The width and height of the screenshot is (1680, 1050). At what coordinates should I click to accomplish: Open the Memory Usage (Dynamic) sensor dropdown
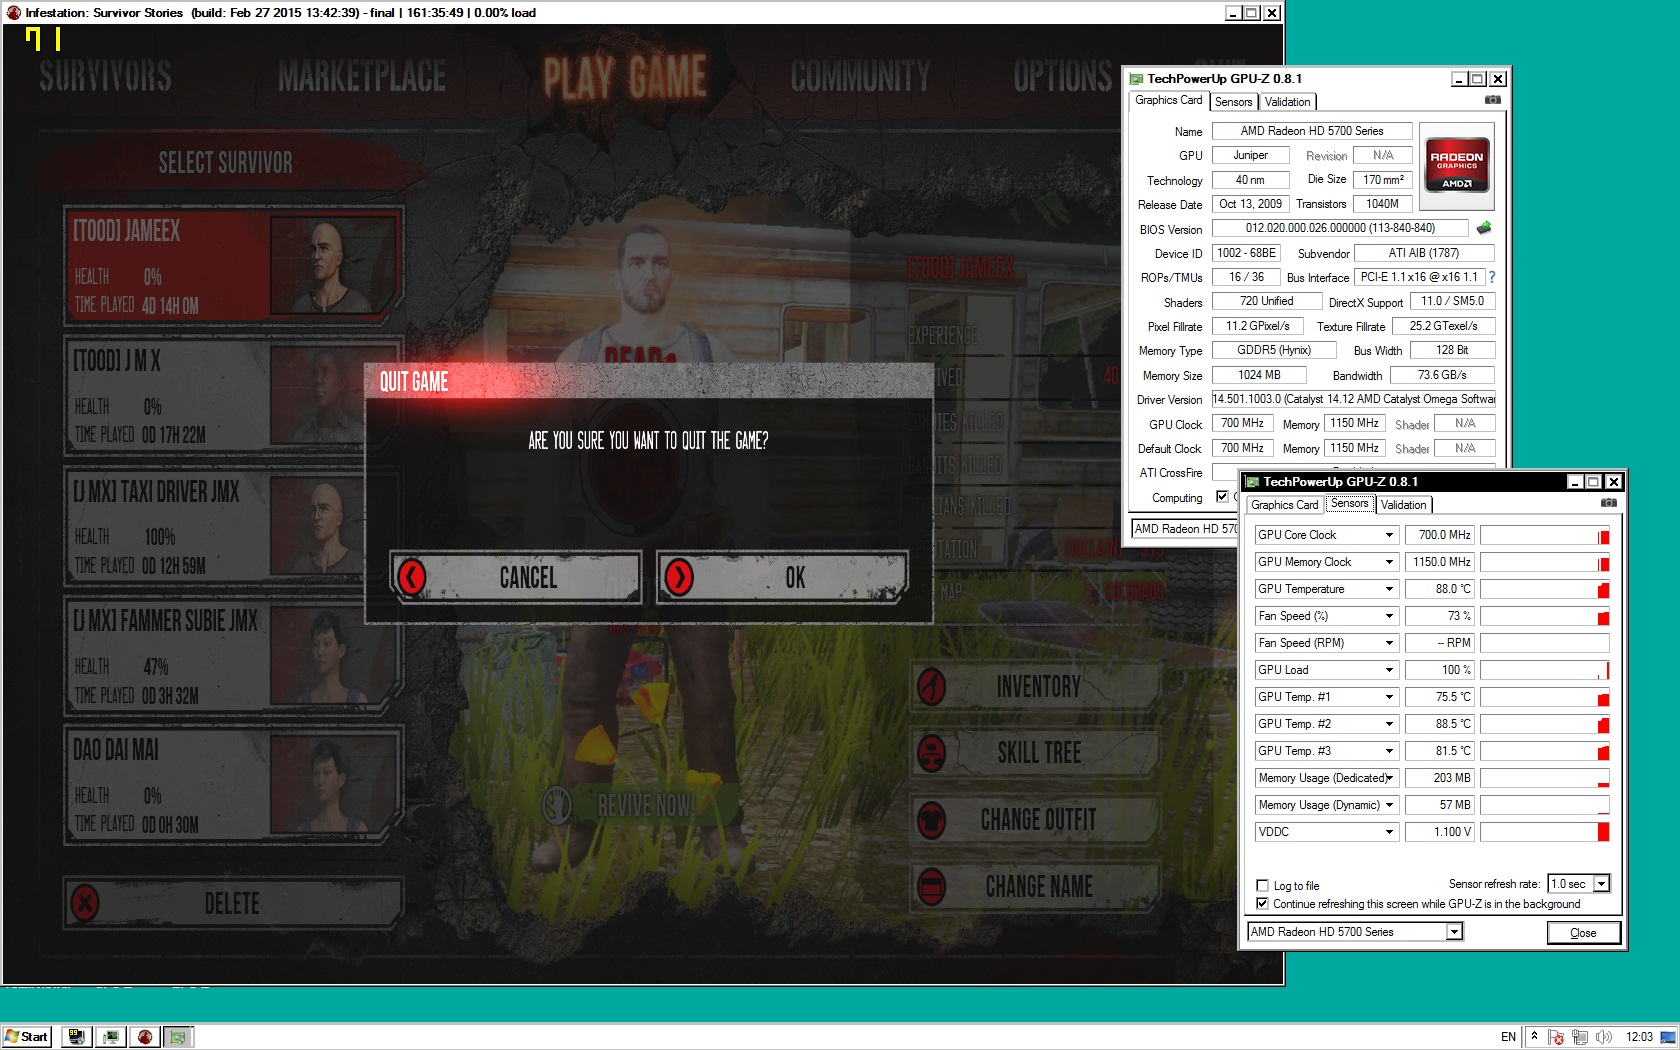pyautogui.click(x=1389, y=805)
